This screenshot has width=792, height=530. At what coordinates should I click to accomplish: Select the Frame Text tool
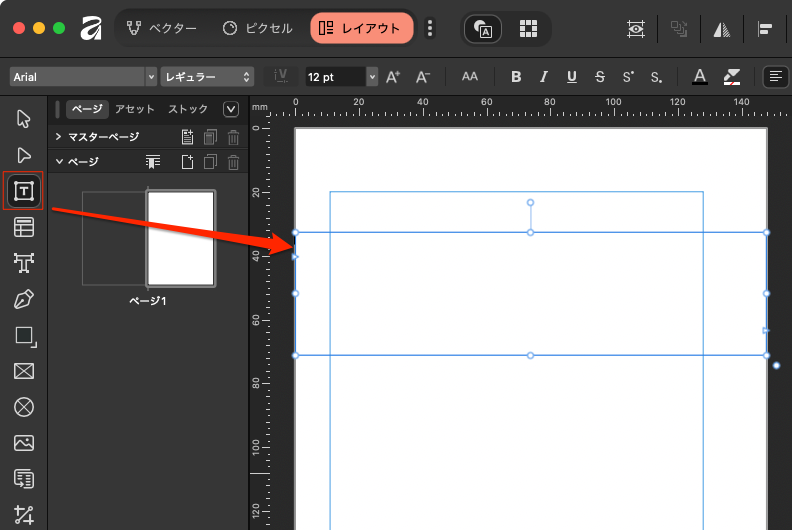pos(24,191)
